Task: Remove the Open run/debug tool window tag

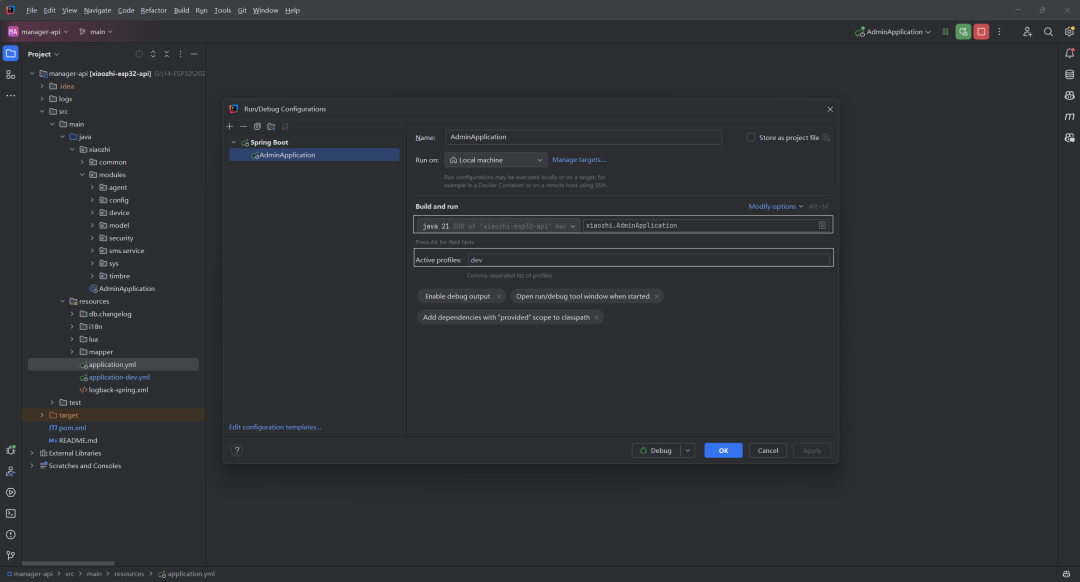Action: coord(656,297)
